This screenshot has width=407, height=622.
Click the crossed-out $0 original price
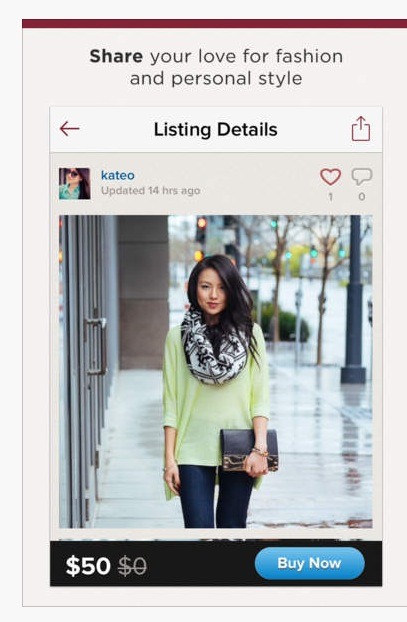[132, 566]
